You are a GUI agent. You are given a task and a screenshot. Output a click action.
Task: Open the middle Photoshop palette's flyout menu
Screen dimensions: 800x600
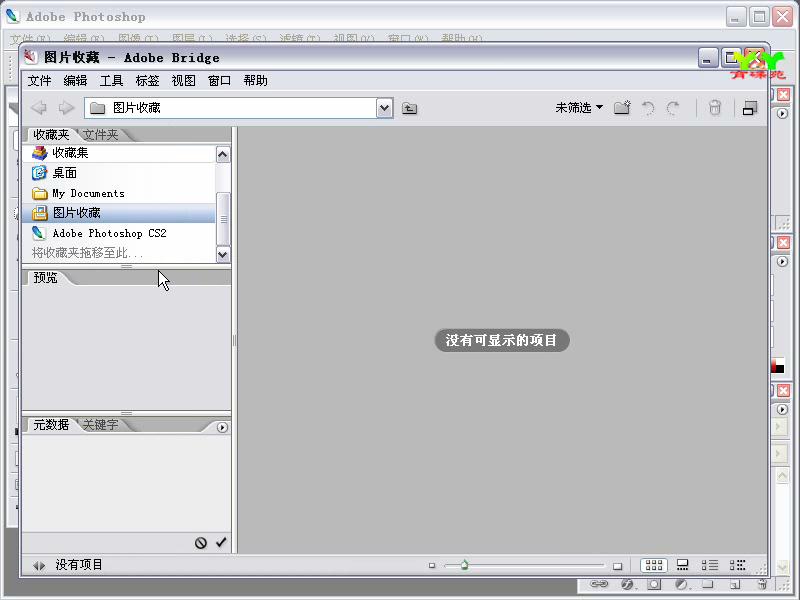pos(782,262)
